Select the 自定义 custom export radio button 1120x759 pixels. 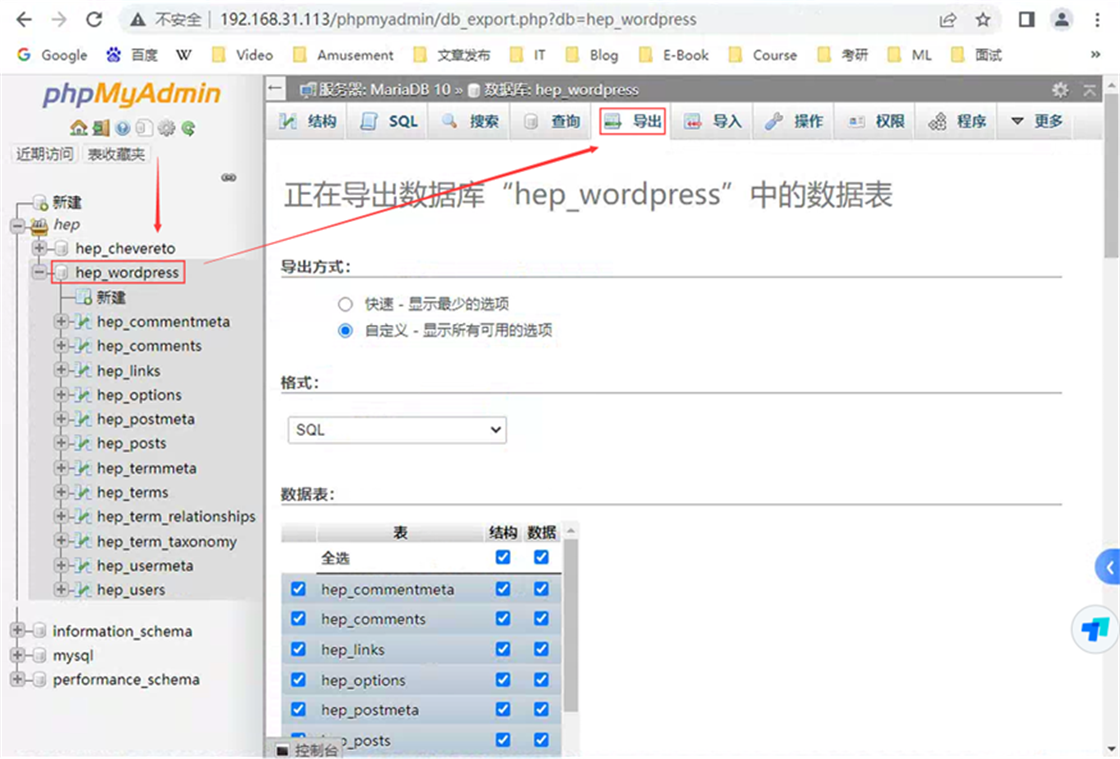click(x=345, y=330)
